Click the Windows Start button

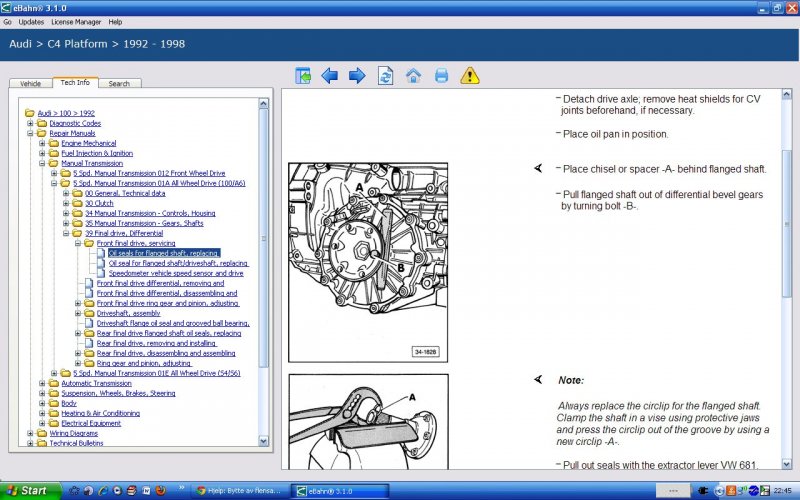[x=28, y=491]
